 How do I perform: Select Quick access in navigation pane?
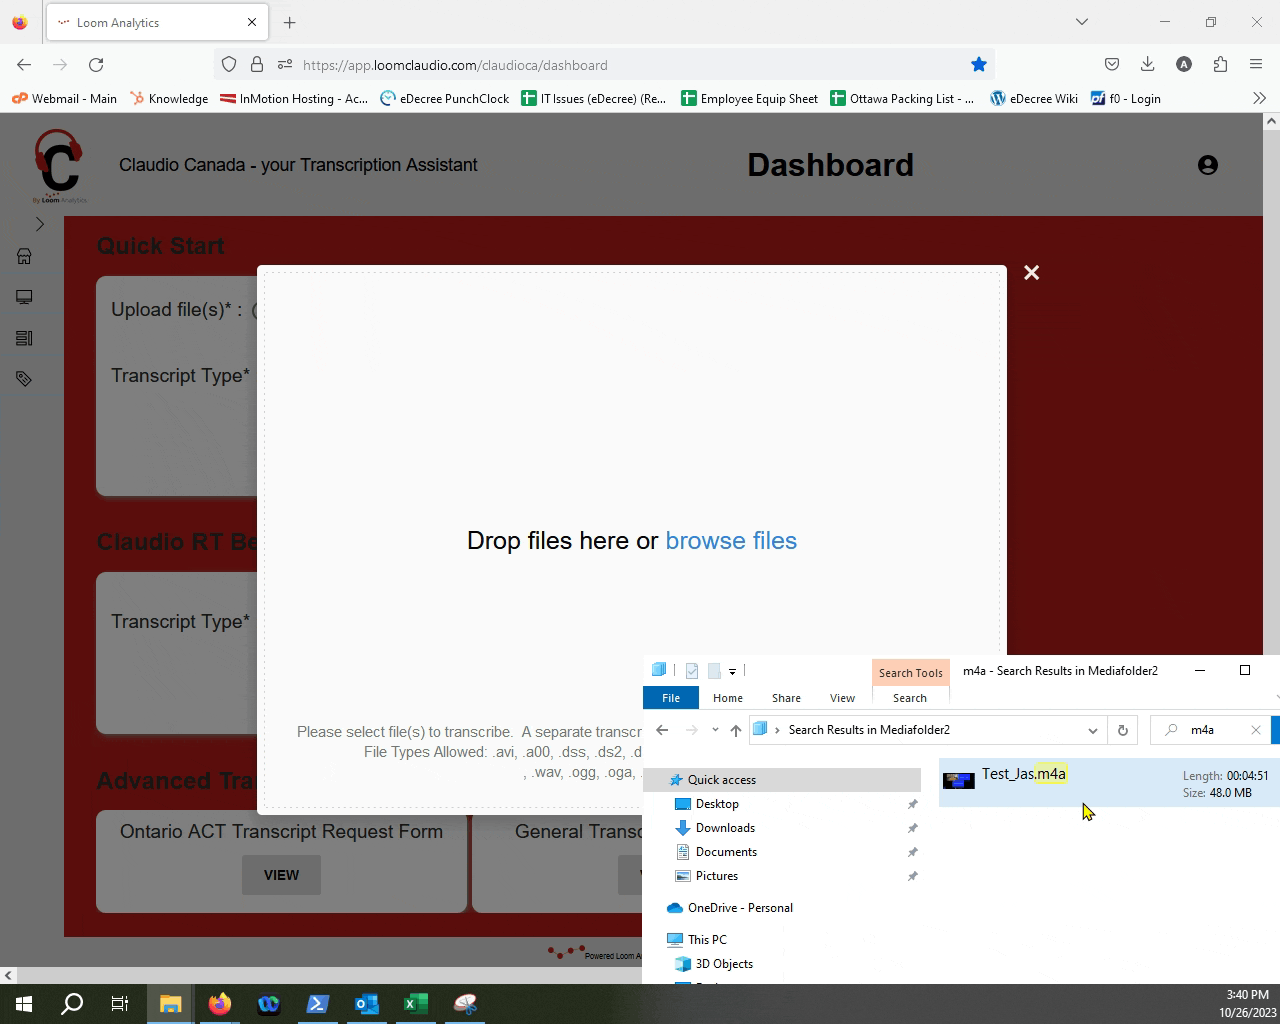point(782,780)
